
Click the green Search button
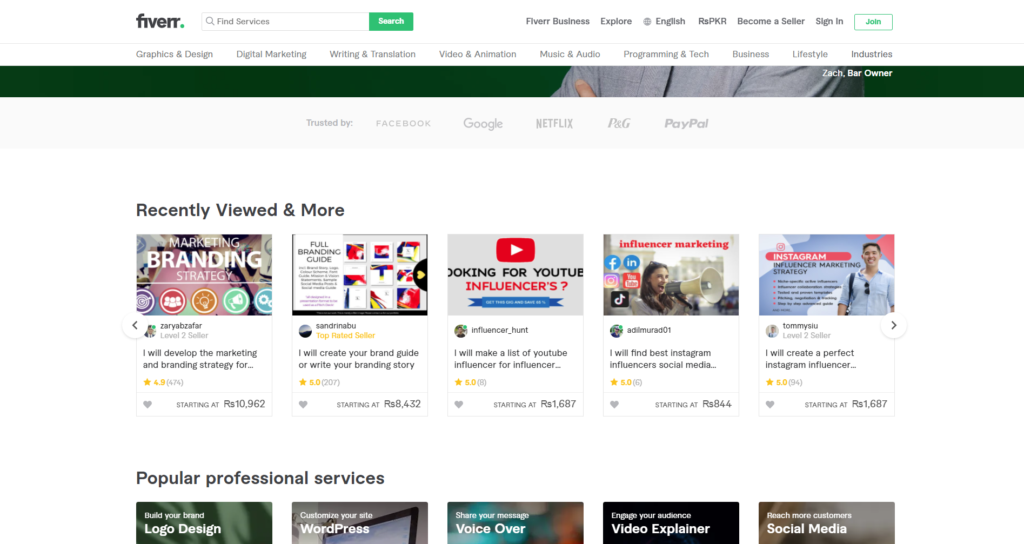click(391, 21)
